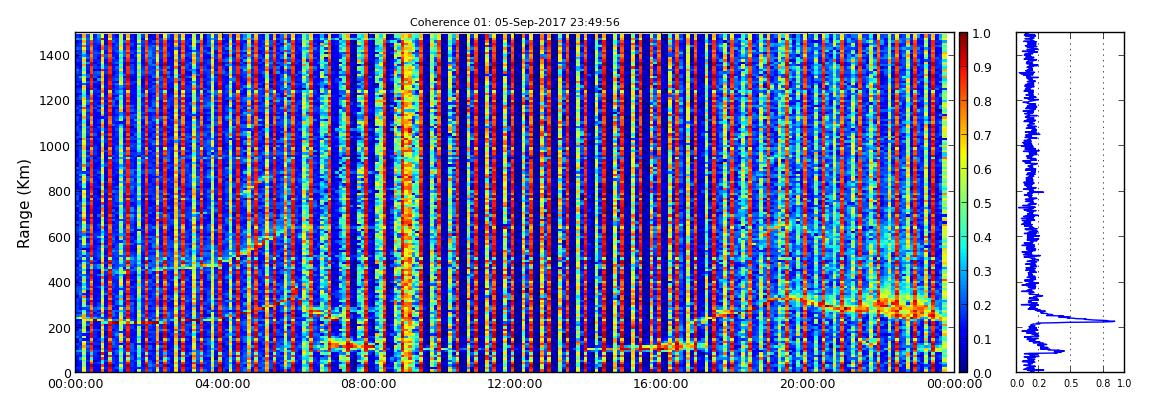Click the dark red top of the colorbar
The height and width of the screenshot is (407, 1150).
[963, 38]
